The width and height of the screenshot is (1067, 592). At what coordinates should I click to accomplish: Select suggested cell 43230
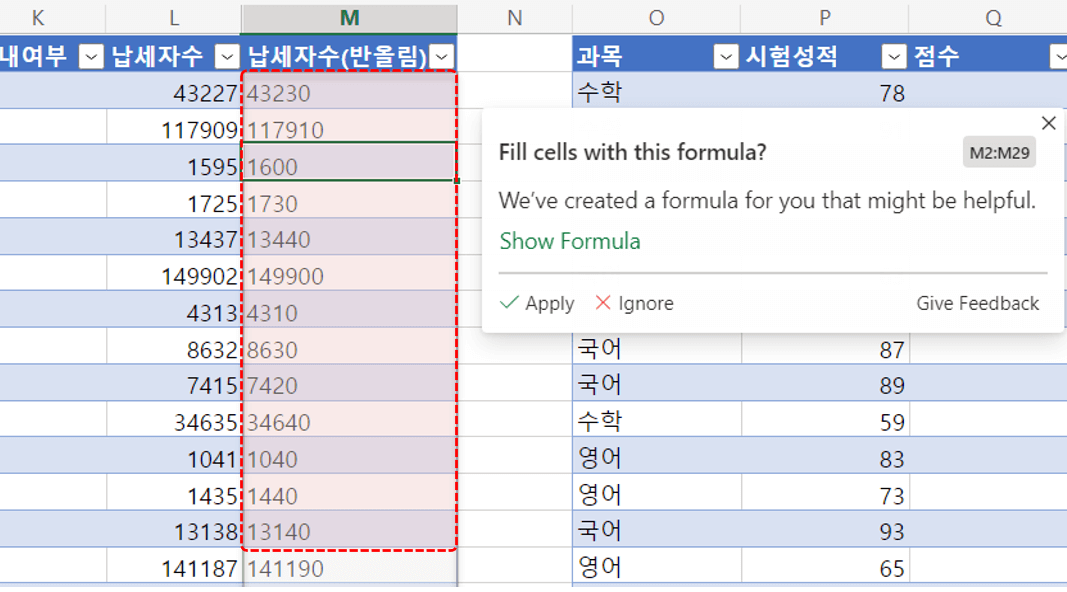click(x=349, y=91)
